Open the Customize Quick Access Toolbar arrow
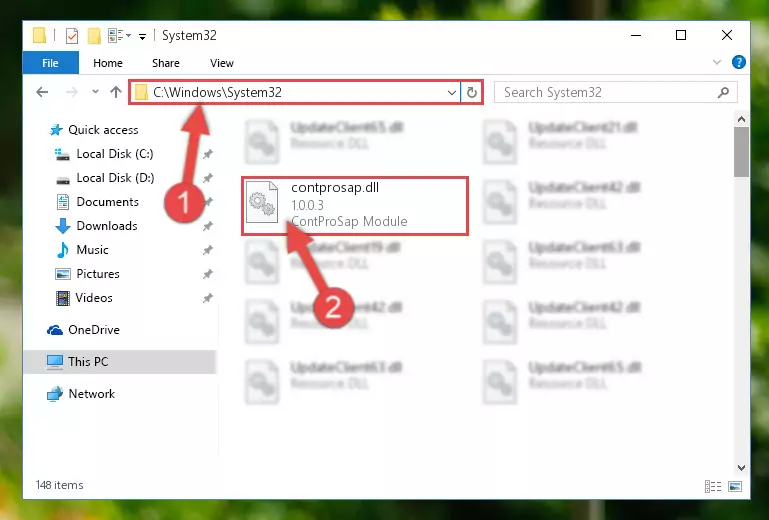The height and width of the screenshot is (520, 769). click(142, 36)
